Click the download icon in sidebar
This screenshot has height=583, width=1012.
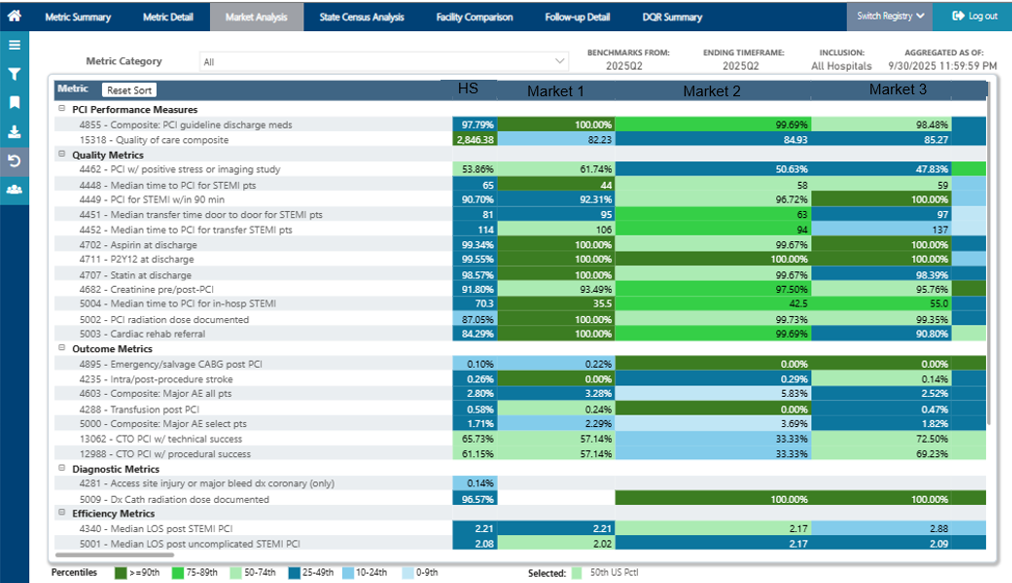[14, 132]
